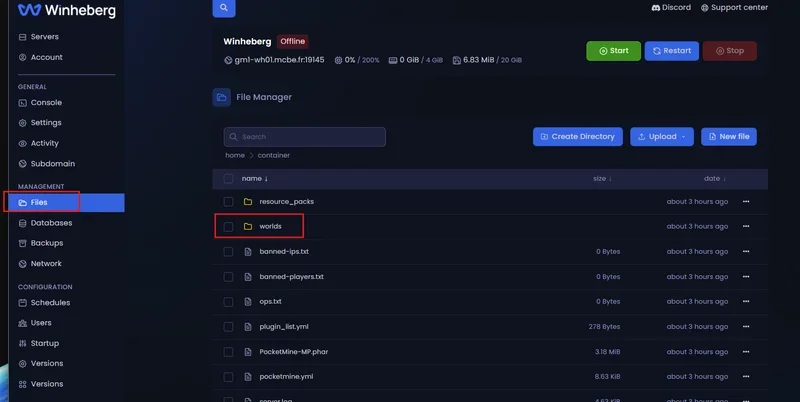Viewport: 800px width, 402px height.
Task: Select the pocketmine.yml checkbox
Action: [229, 377]
